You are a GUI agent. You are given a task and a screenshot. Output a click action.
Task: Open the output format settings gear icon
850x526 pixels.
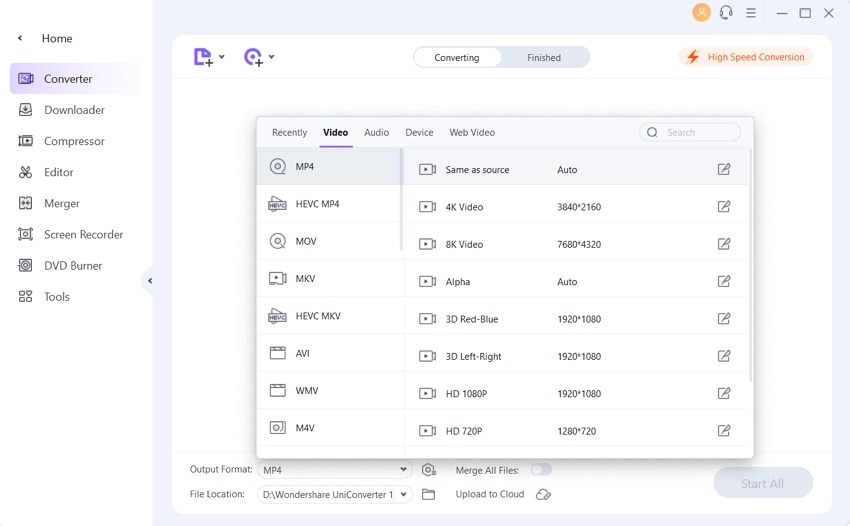[429, 470]
